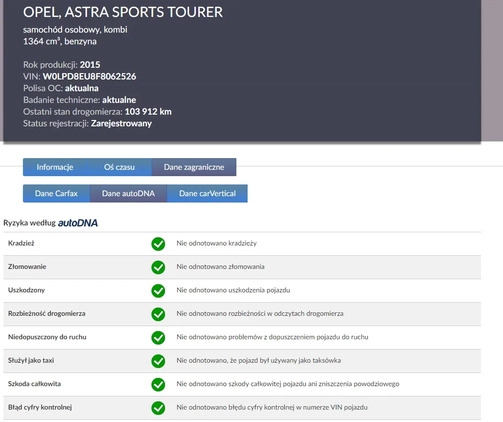Screen dimensions: 503x422
Task: Click the production year 2015
Action: coord(90,65)
